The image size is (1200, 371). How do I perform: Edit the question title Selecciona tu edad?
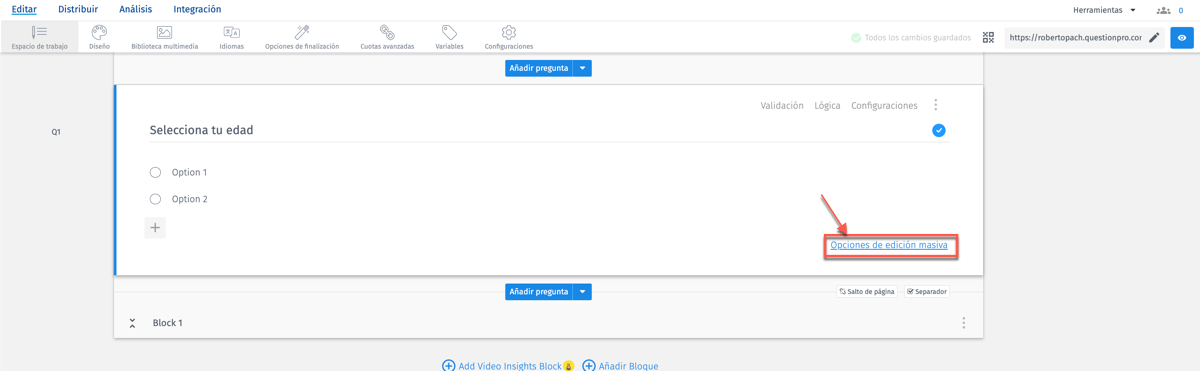tap(201, 130)
